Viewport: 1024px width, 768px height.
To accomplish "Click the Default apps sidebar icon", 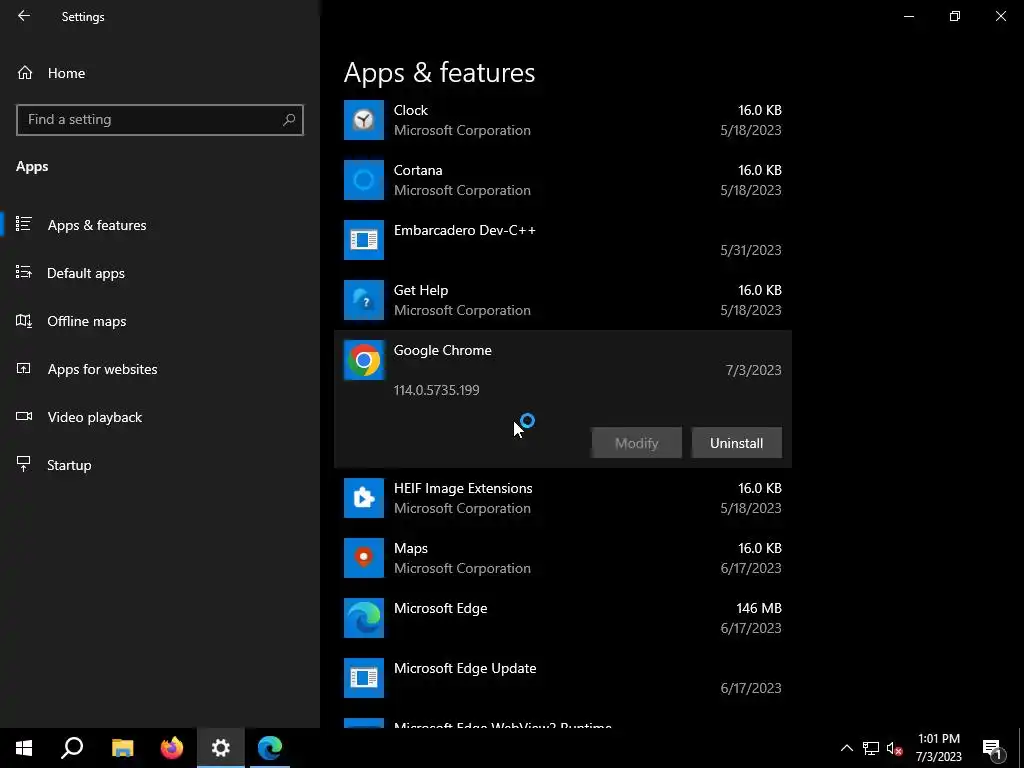I will tap(24, 272).
